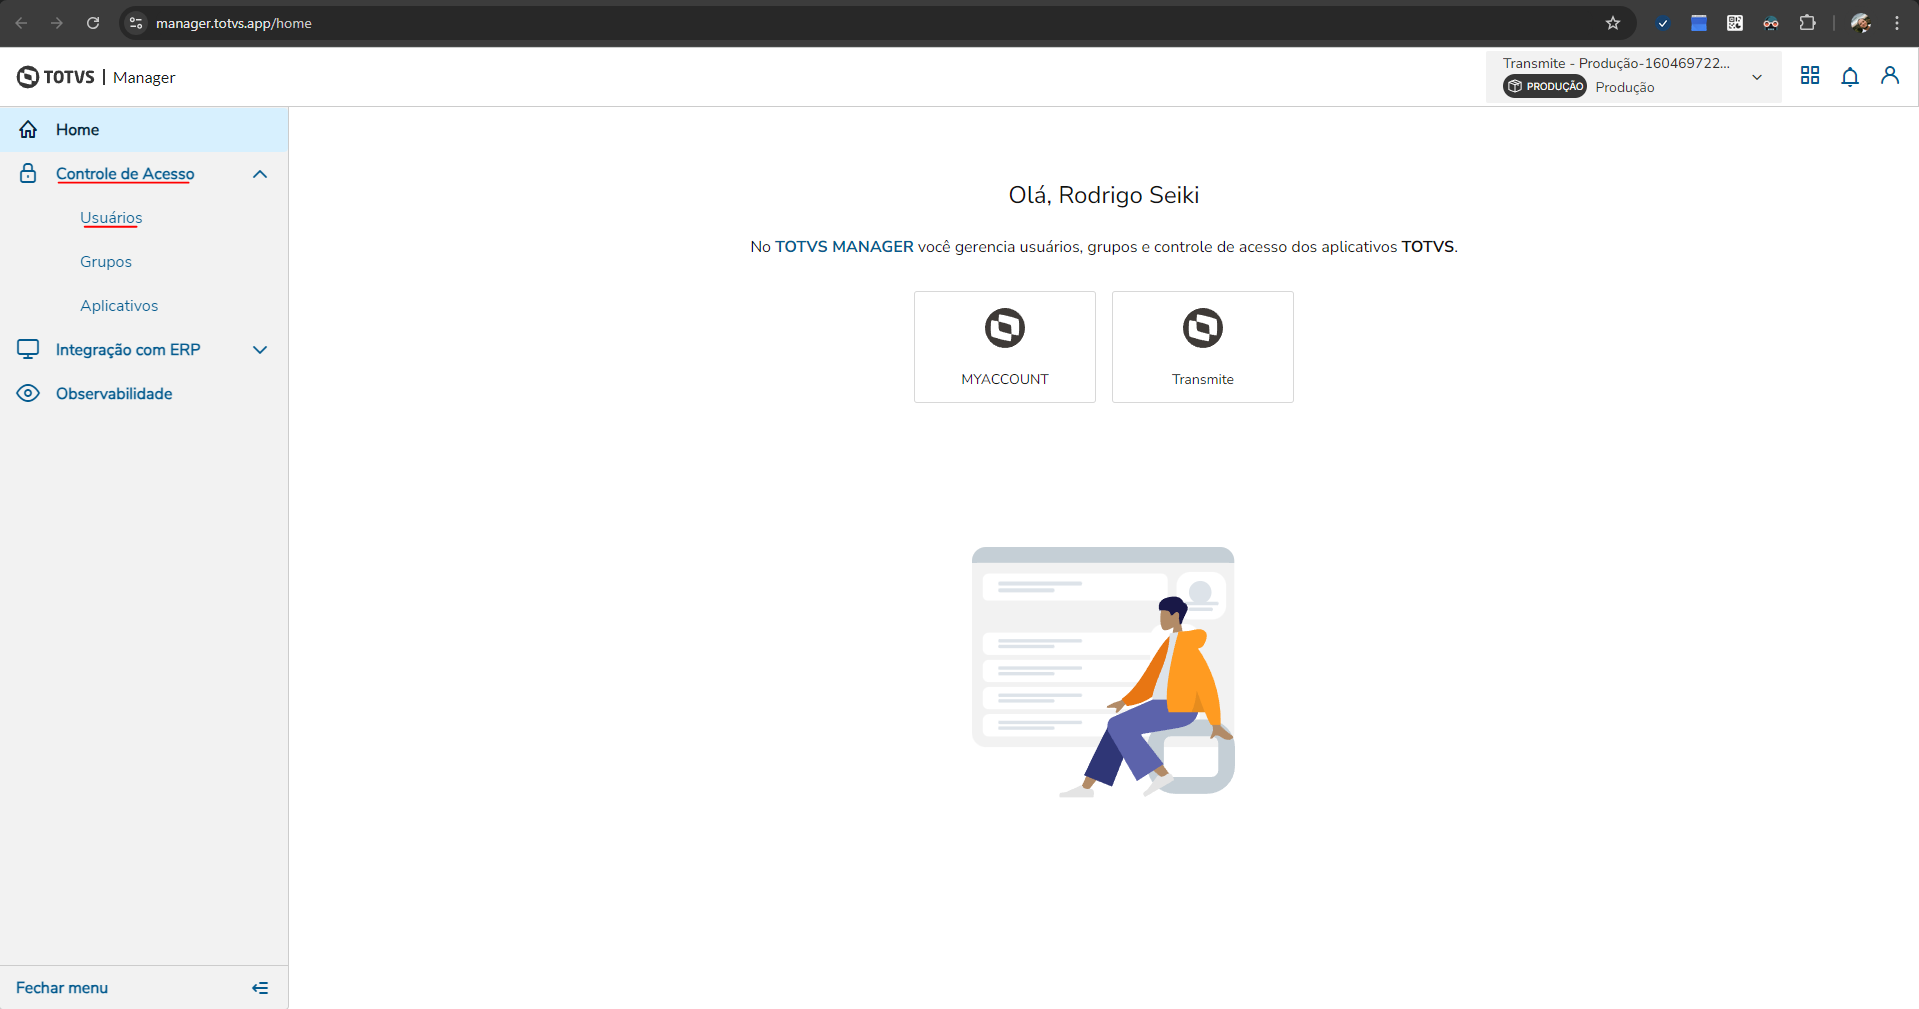
Task: Click the address bar URL manager.totvs.app/home
Action: click(234, 23)
